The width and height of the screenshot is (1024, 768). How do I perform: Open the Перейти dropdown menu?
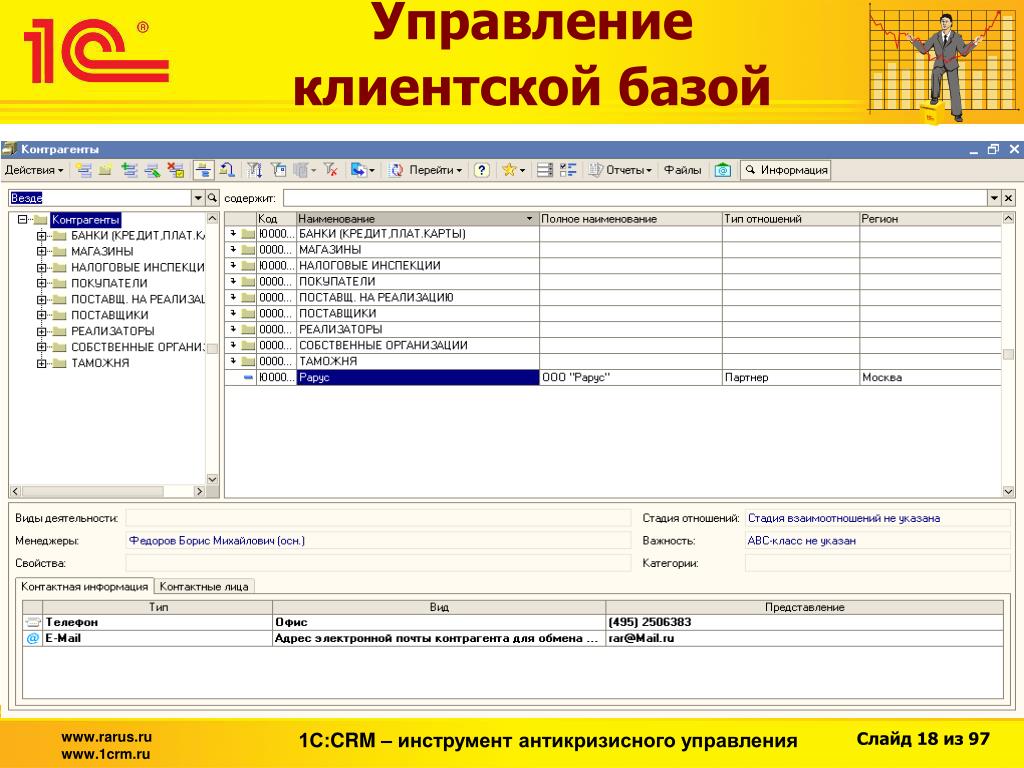436,170
